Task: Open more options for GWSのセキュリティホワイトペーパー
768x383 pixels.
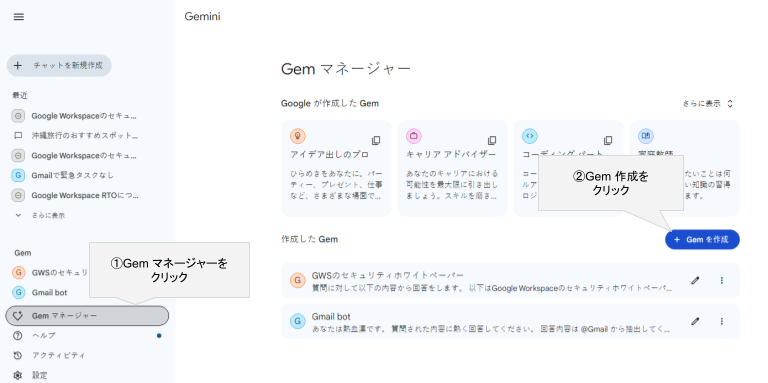Action: point(722,281)
